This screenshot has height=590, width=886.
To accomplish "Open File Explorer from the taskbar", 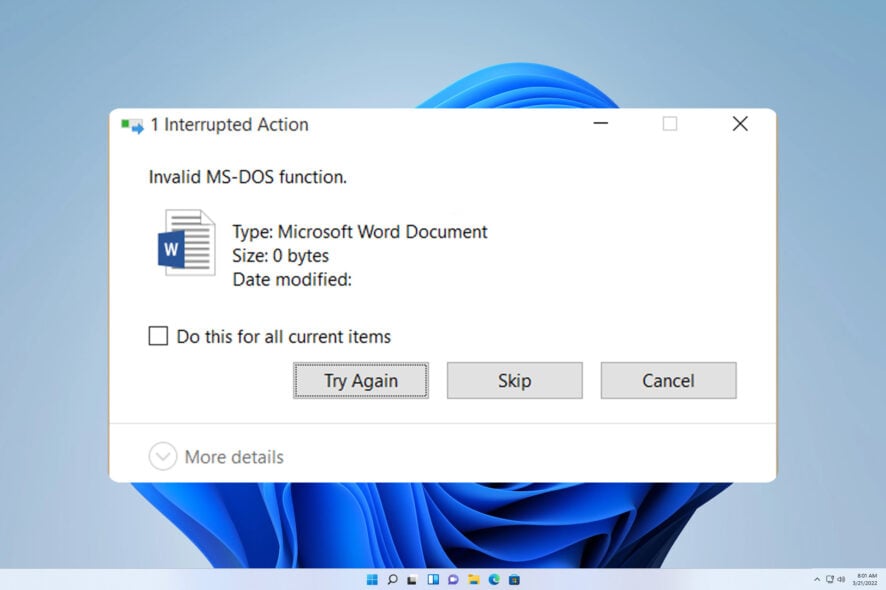I will point(474,579).
